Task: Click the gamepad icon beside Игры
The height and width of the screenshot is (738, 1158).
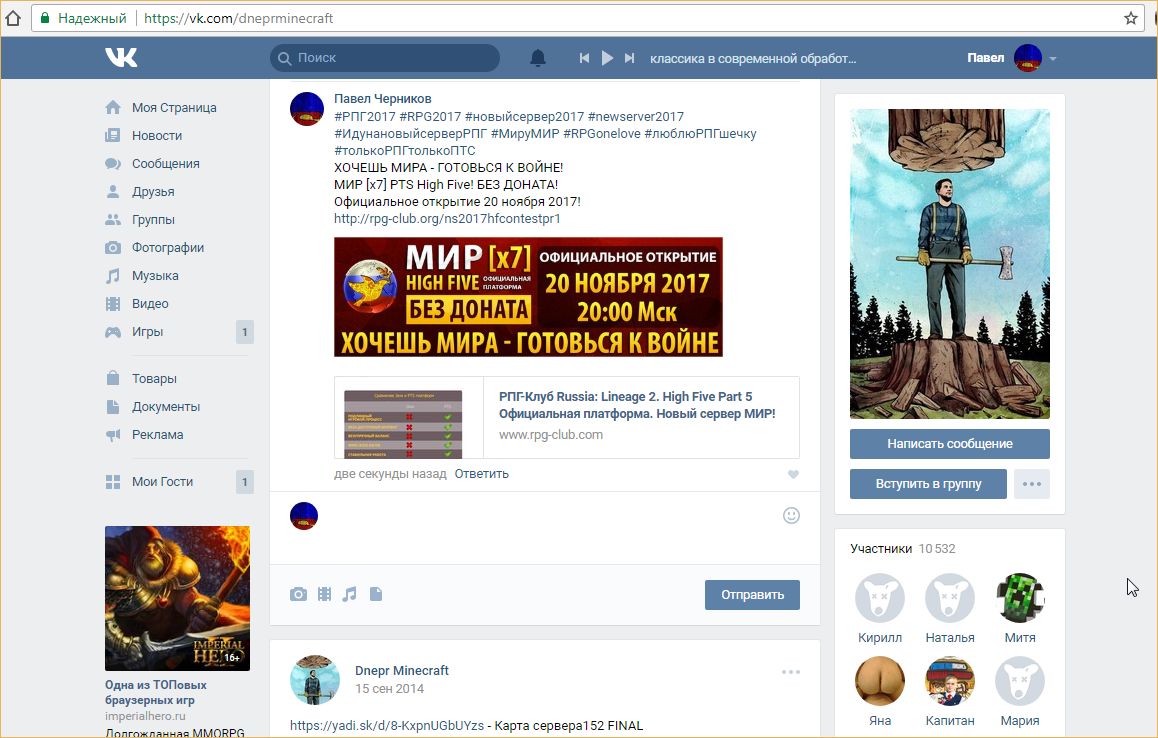Action: click(113, 332)
